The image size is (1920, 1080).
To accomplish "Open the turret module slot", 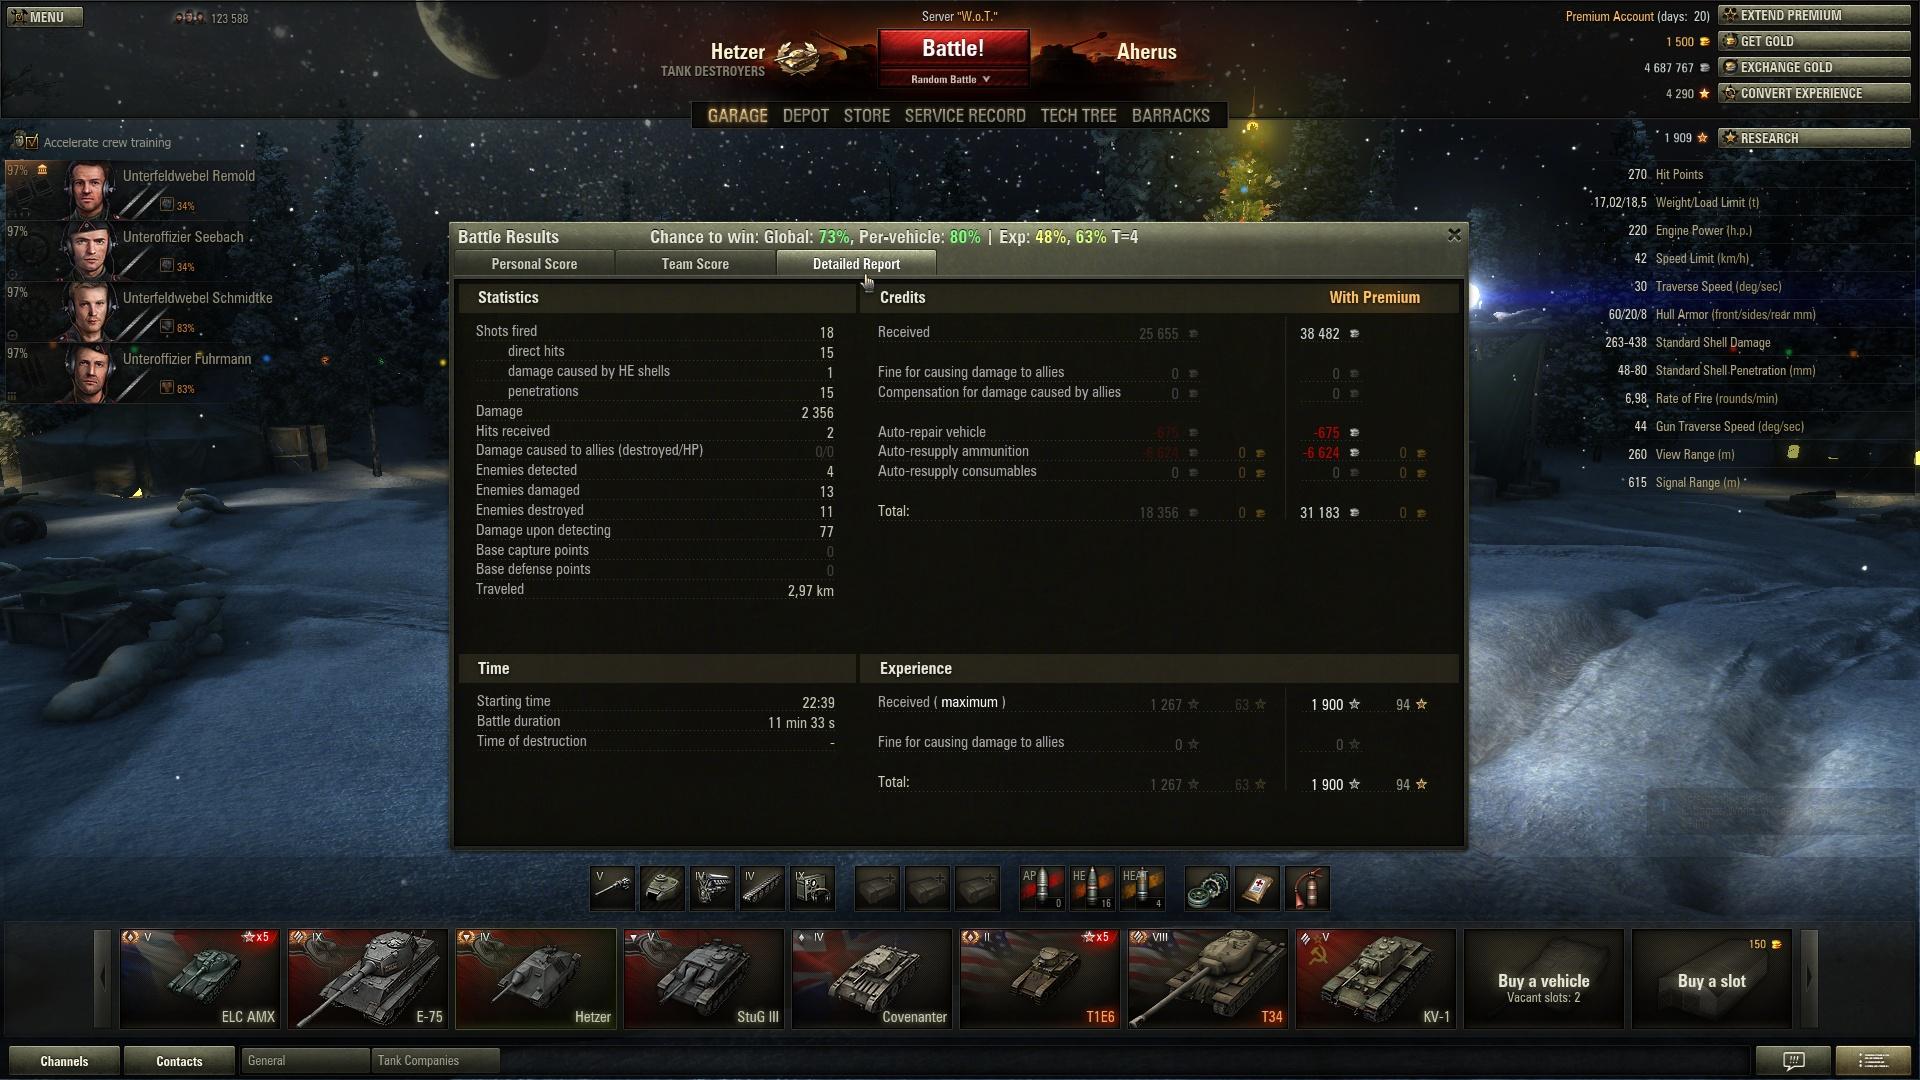I will [x=662, y=888].
